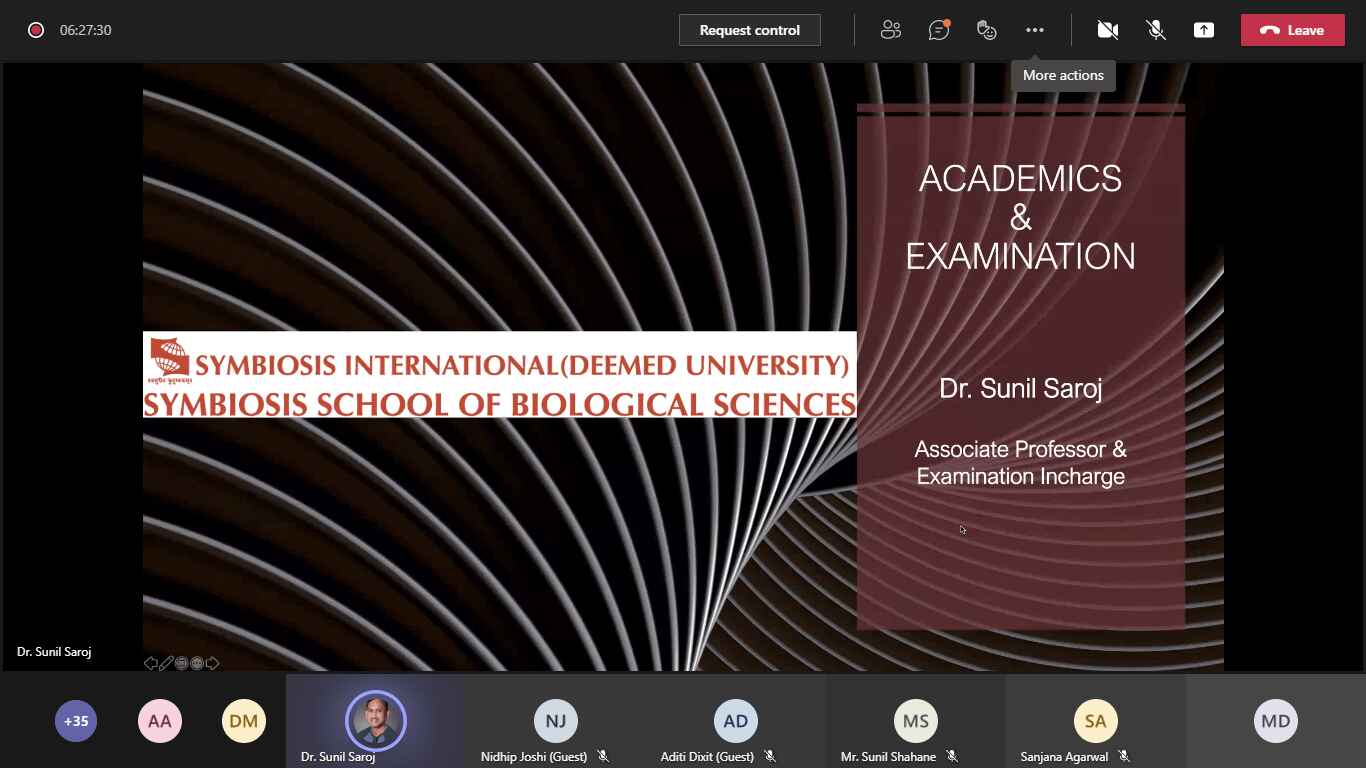Open the meeting chat
Screen dimensions: 1366x768
(x=938, y=30)
